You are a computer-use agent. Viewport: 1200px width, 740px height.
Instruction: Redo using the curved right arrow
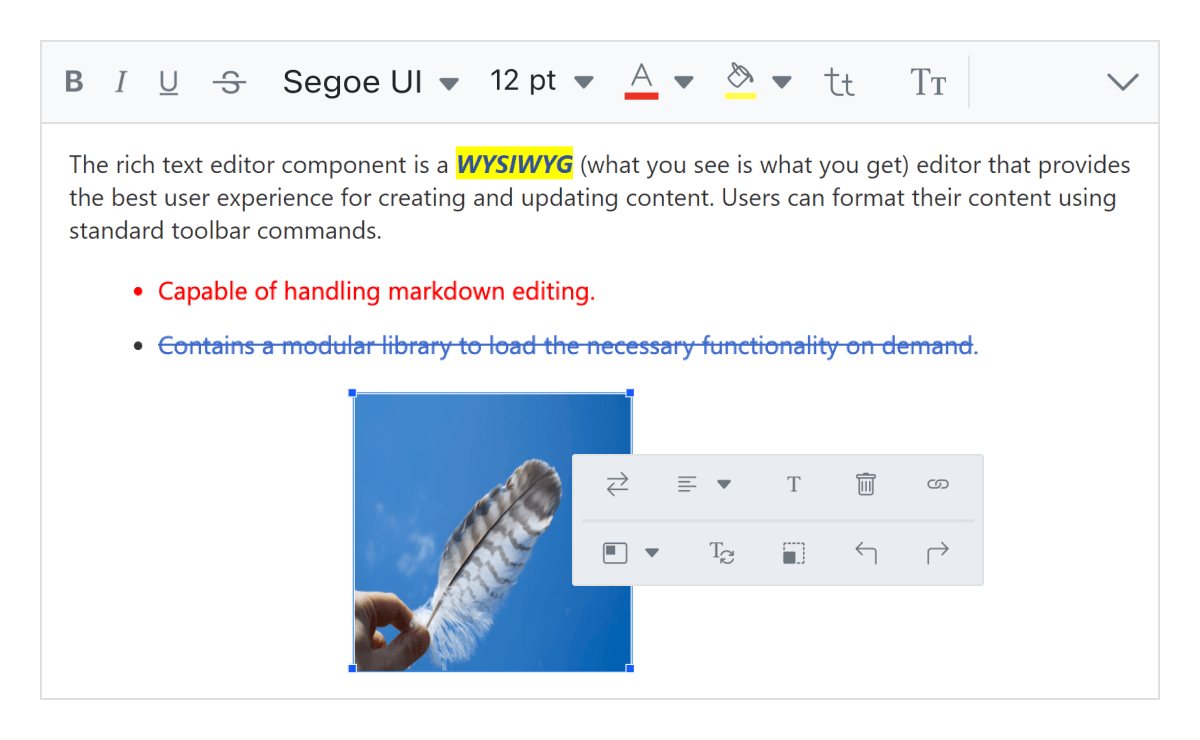click(937, 552)
